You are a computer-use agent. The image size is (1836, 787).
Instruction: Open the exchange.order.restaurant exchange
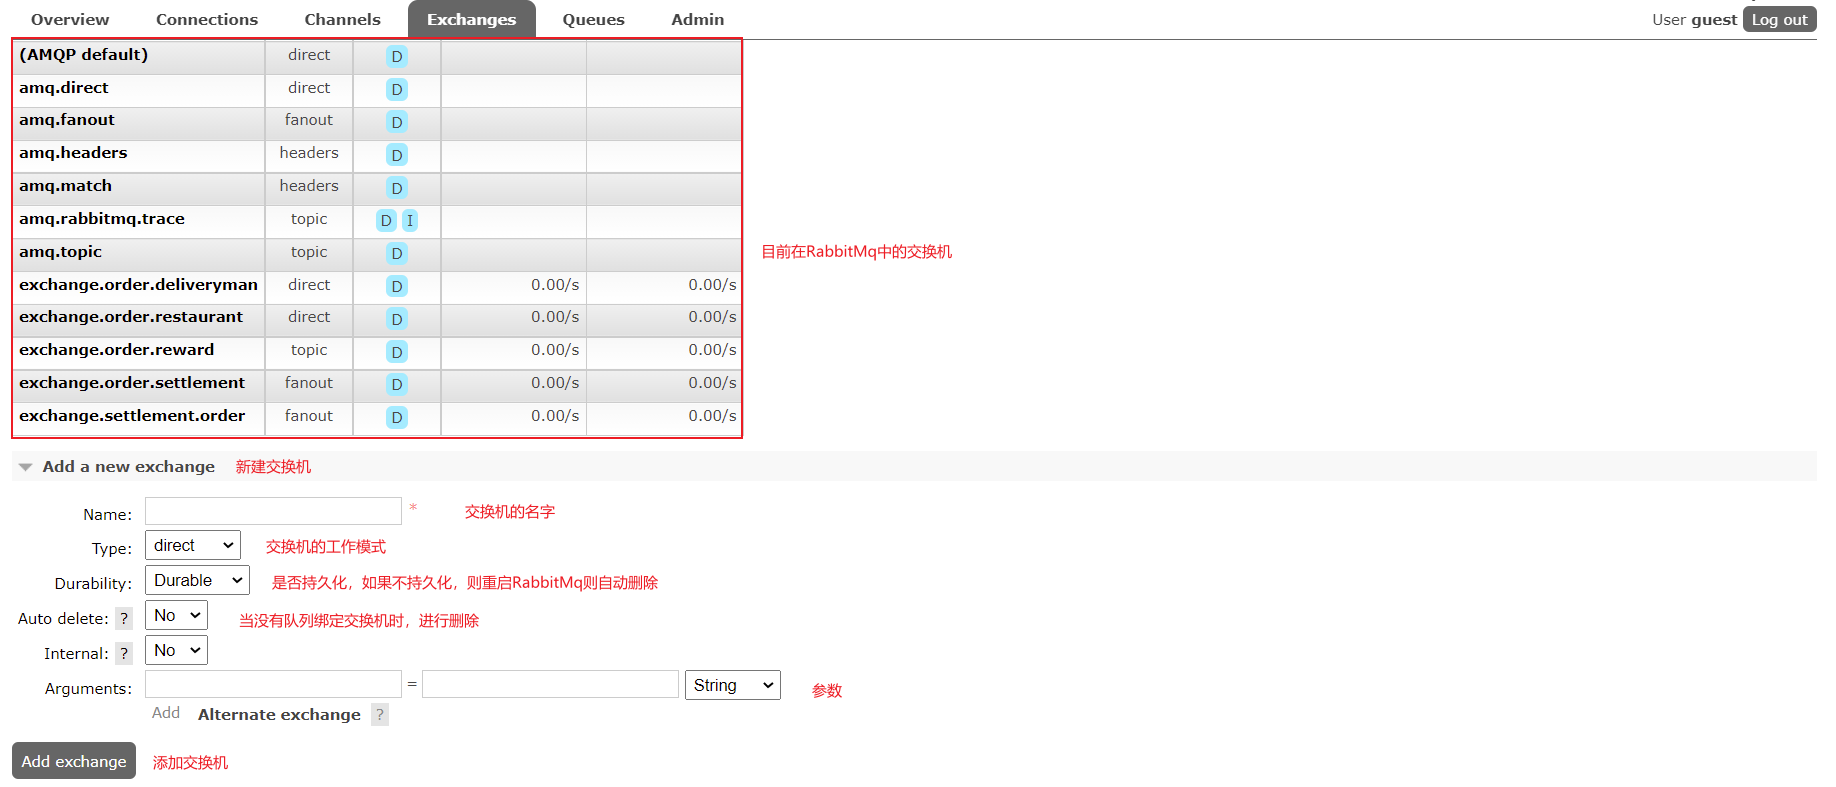[x=131, y=317]
